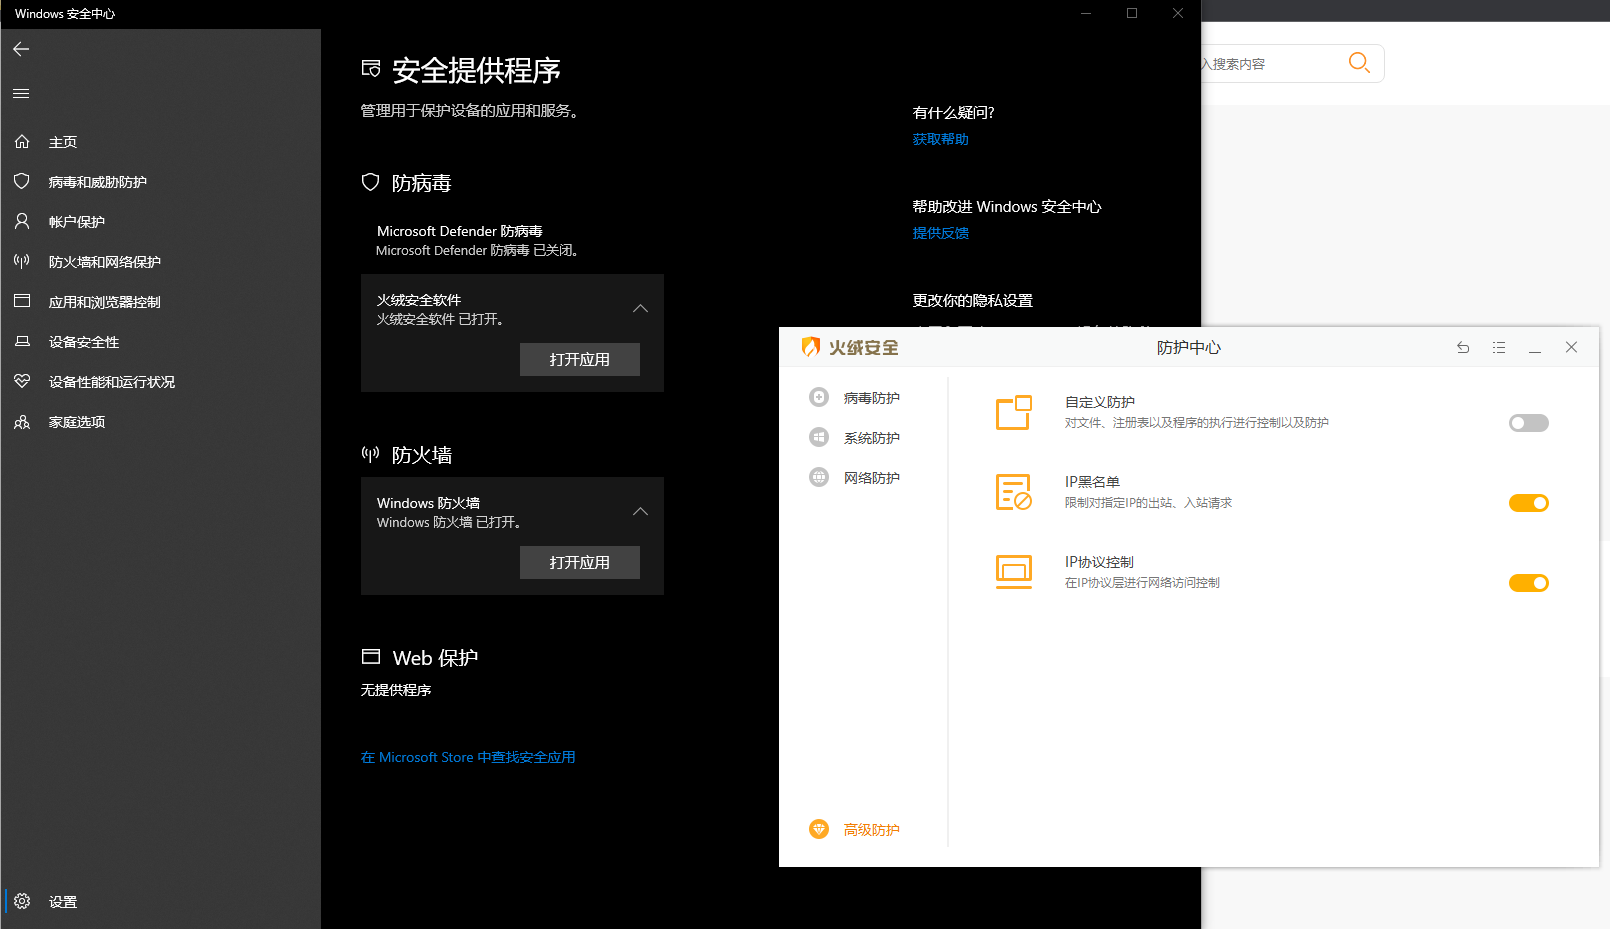
Task: Open the hamburger navigation menu
Action: 21,93
